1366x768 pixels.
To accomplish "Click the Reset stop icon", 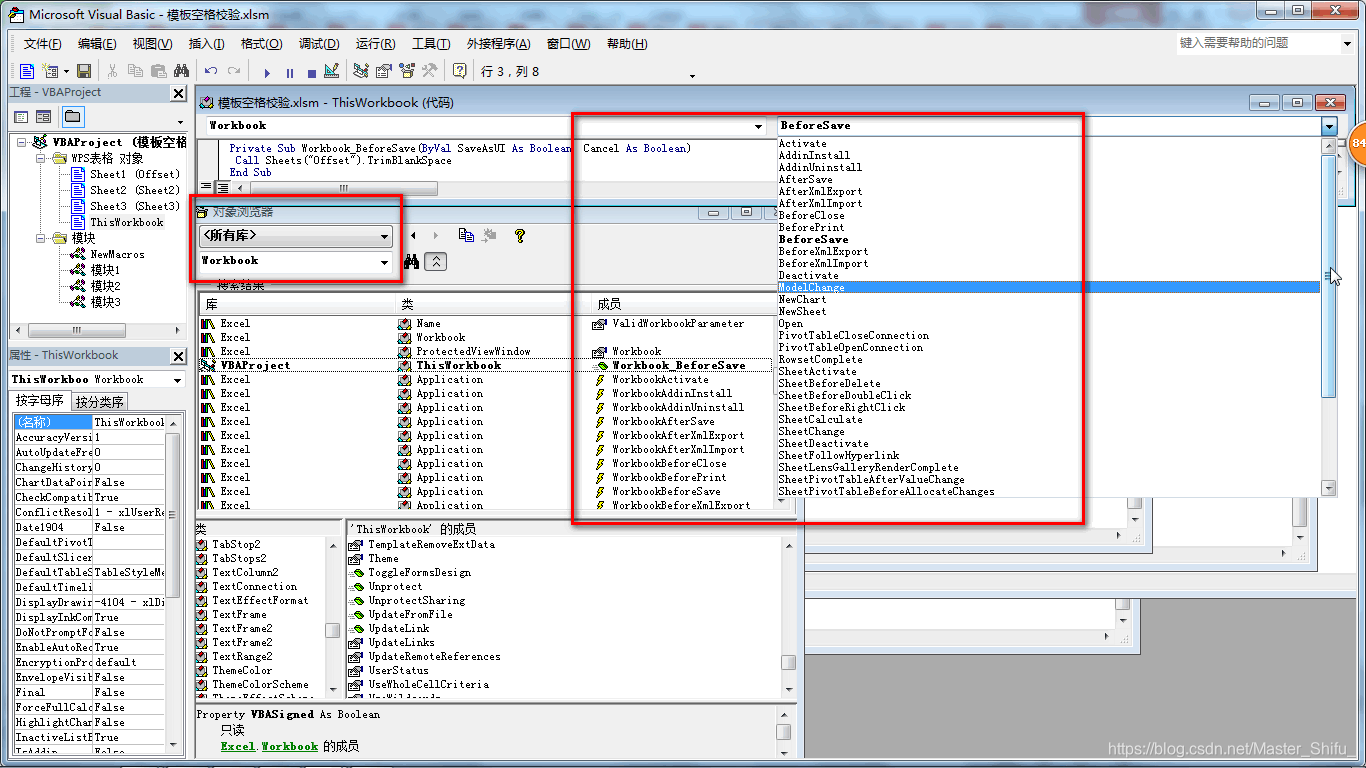I will click(x=311, y=72).
